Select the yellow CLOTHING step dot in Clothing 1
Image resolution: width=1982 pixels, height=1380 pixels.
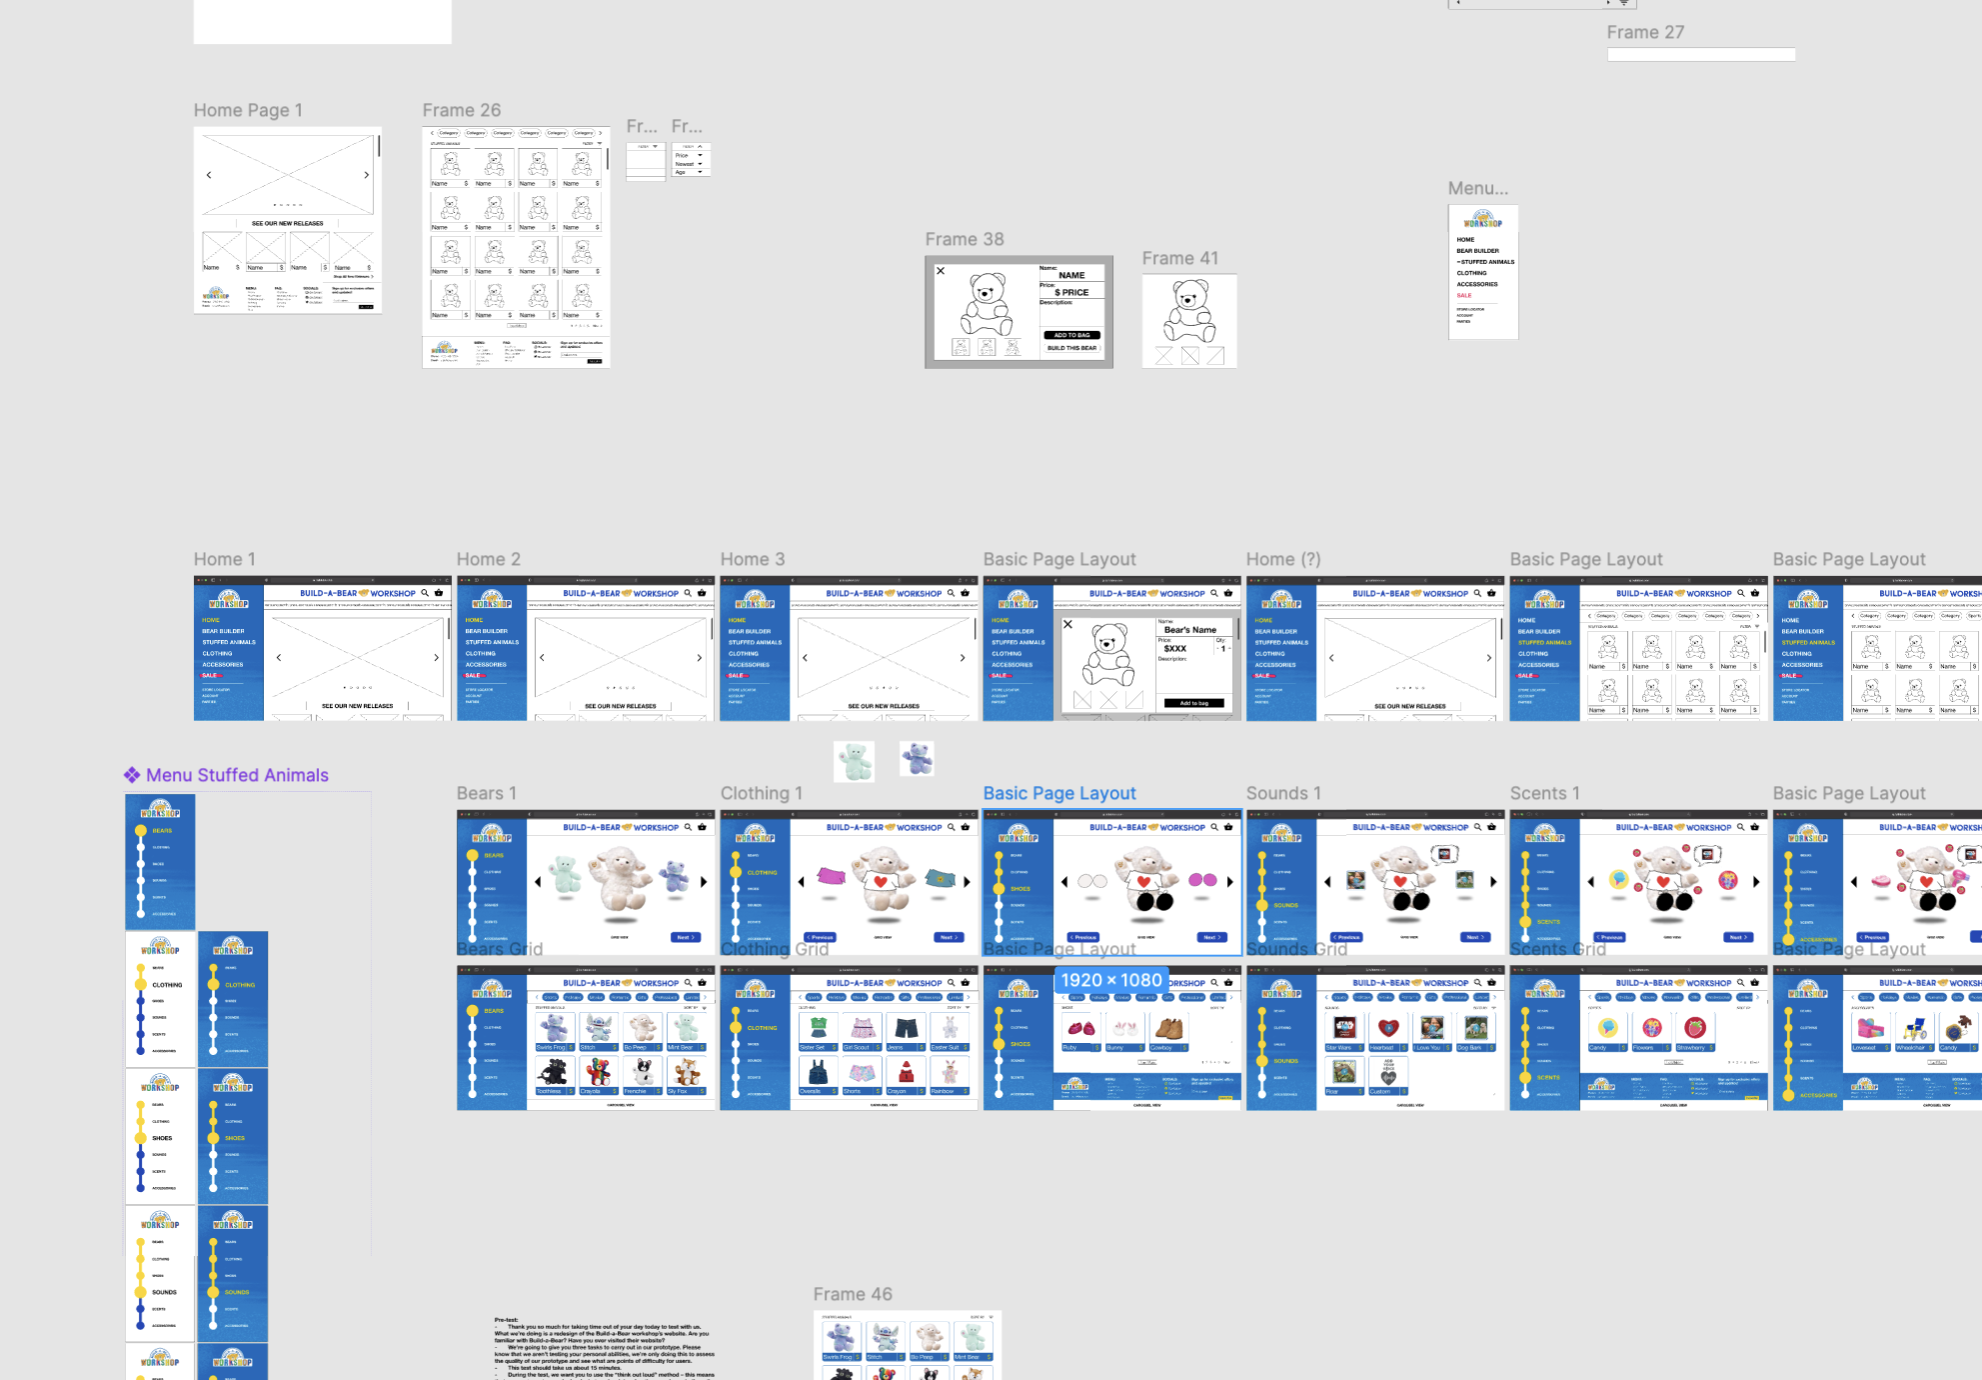click(x=736, y=872)
